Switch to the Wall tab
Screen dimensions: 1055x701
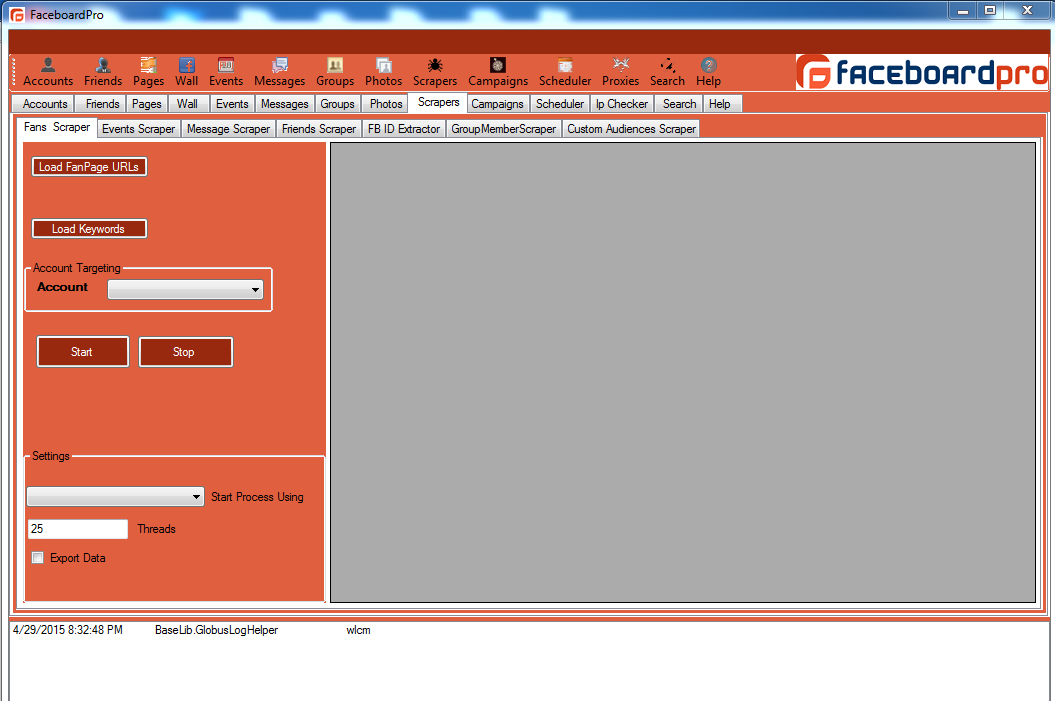[x=187, y=104]
